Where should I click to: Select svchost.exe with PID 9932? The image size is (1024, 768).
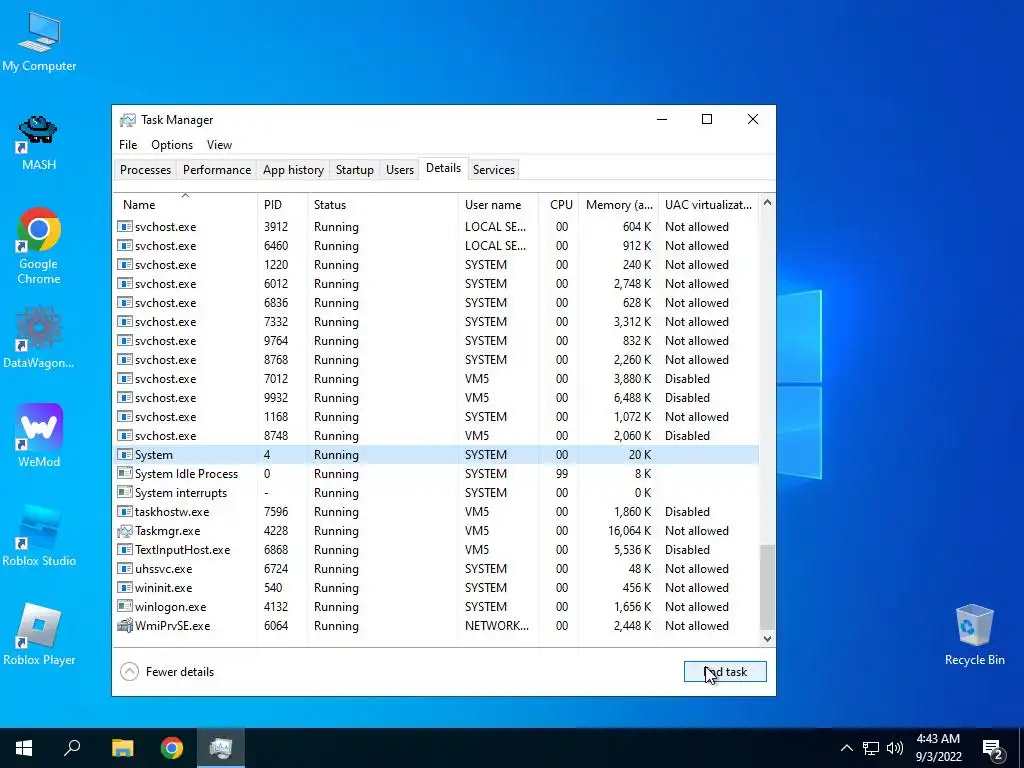click(436, 398)
